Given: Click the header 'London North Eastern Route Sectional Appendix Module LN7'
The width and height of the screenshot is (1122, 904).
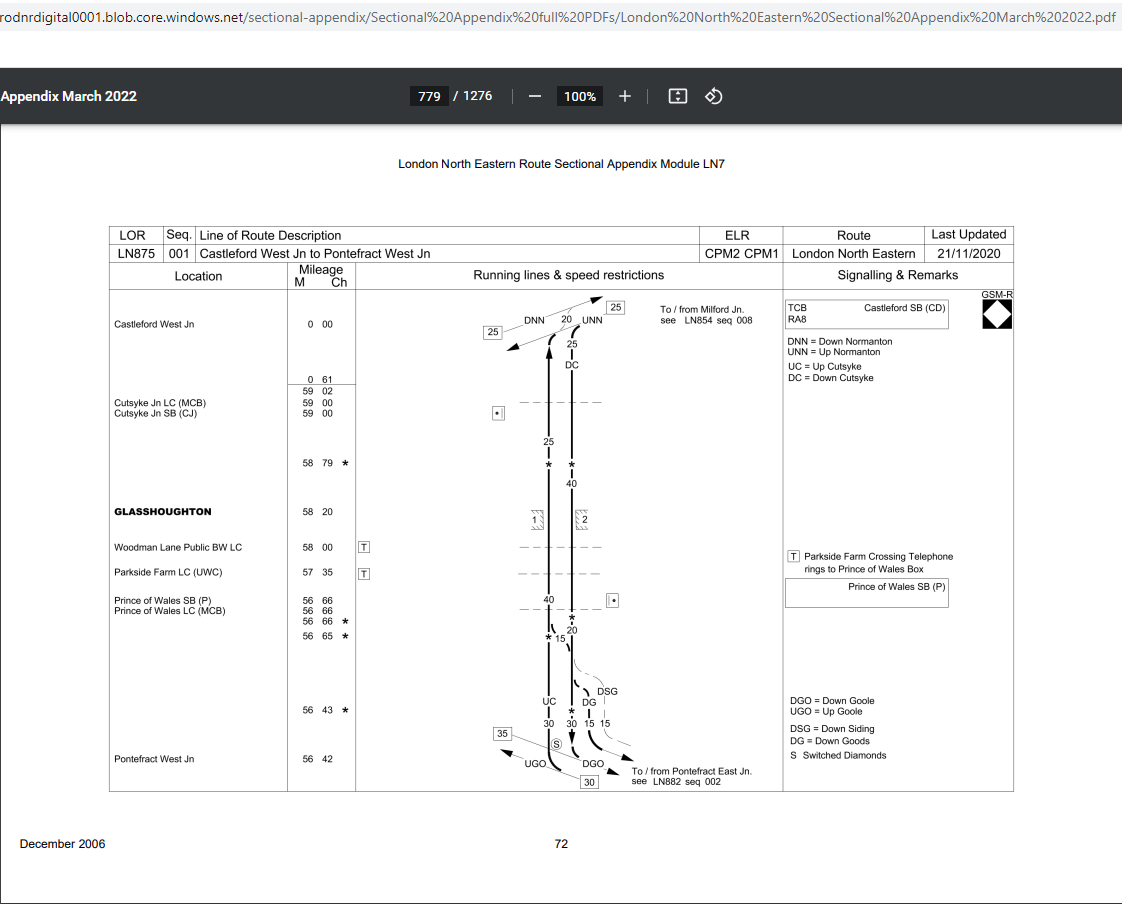Looking at the screenshot, I should click(561, 164).
